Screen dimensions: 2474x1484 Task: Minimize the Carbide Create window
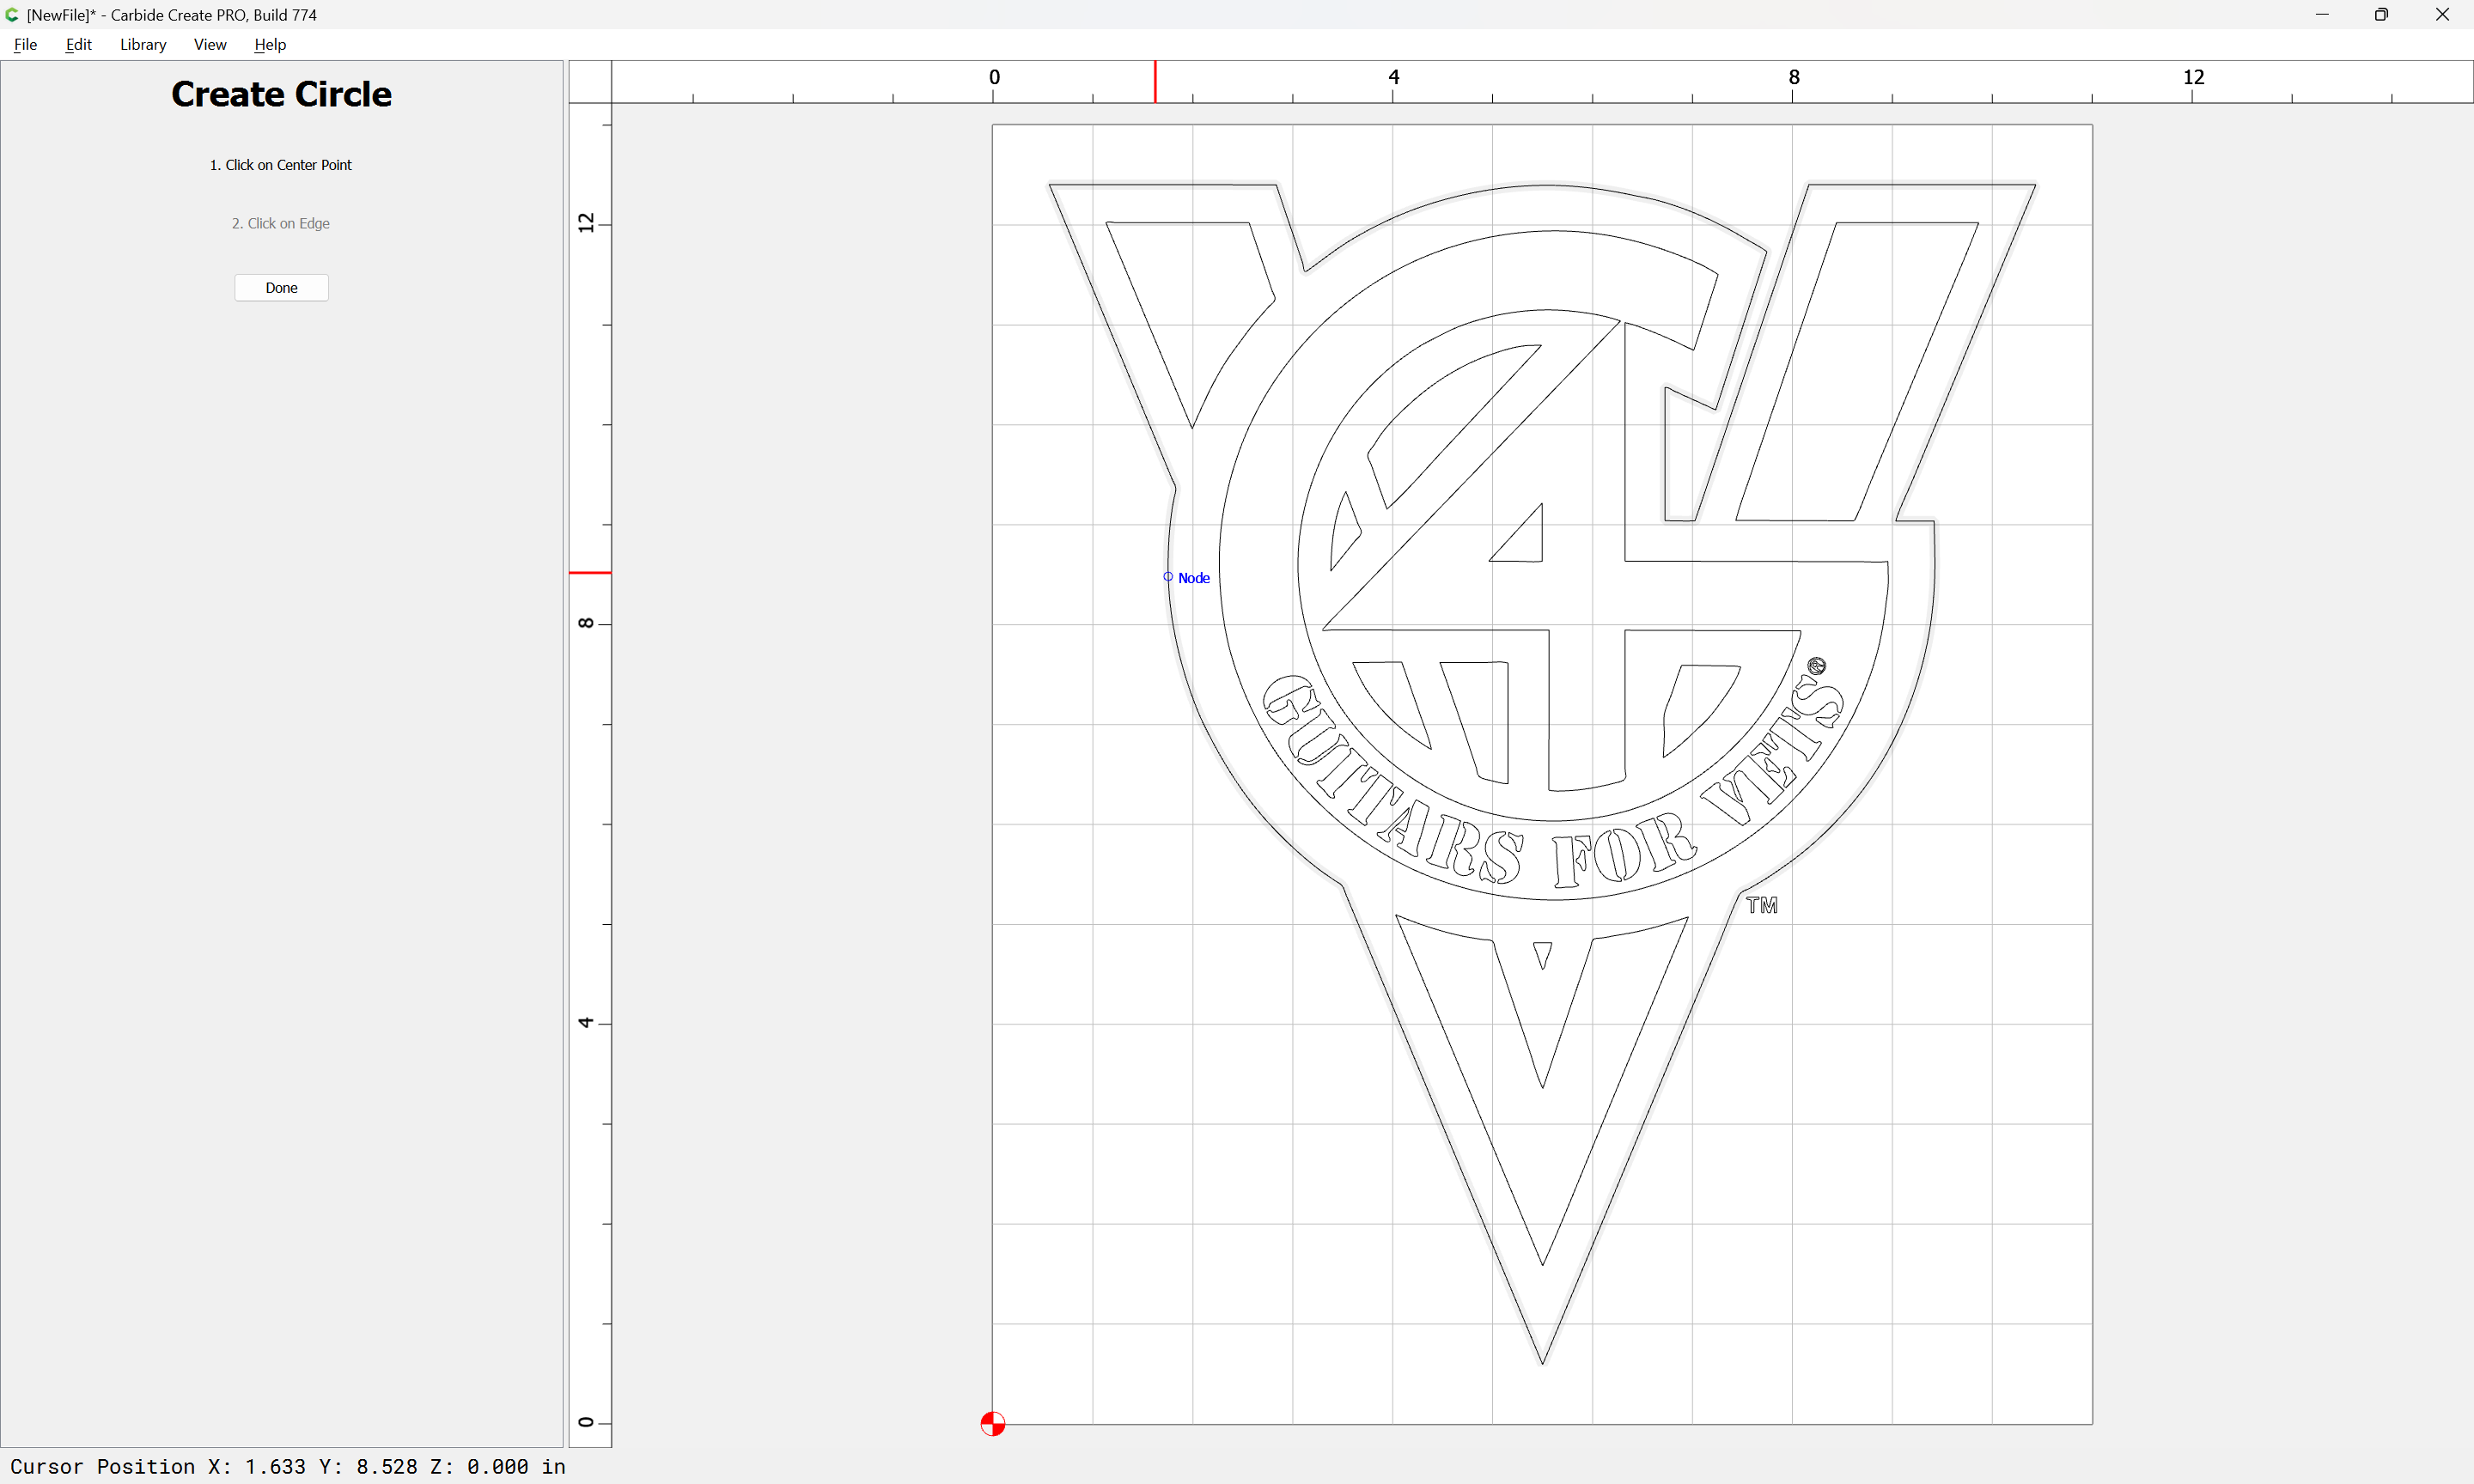[2322, 15]
